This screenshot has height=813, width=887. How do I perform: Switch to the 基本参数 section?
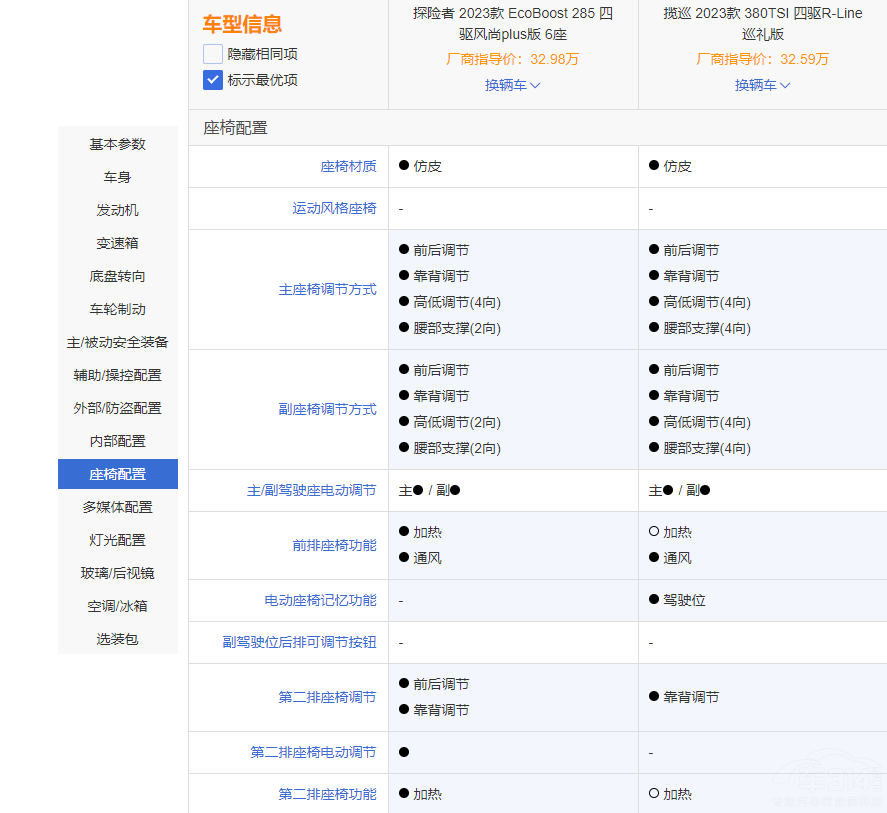(x=117, y=144)
